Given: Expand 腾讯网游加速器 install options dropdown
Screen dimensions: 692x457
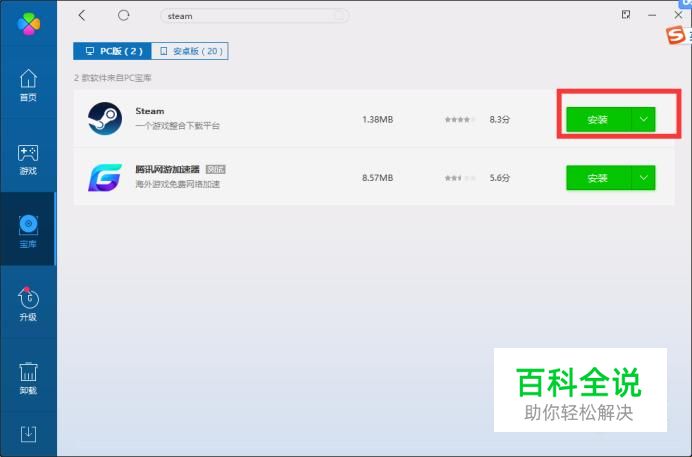Looking at the screenshot, I should click(643, 178).
